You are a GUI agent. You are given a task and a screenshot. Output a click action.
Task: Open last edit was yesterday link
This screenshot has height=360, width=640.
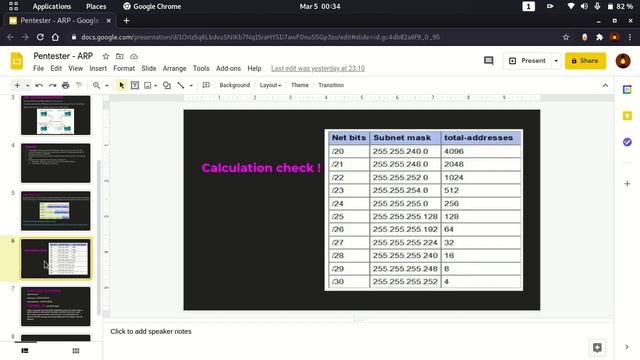(x=318, y=69)
